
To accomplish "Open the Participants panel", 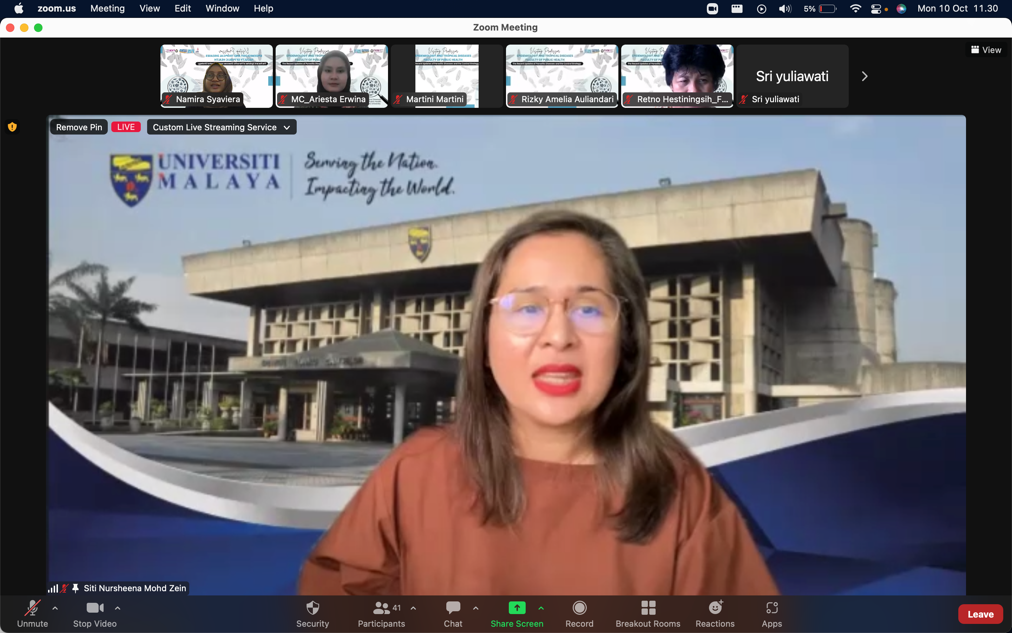I will 381,613.
